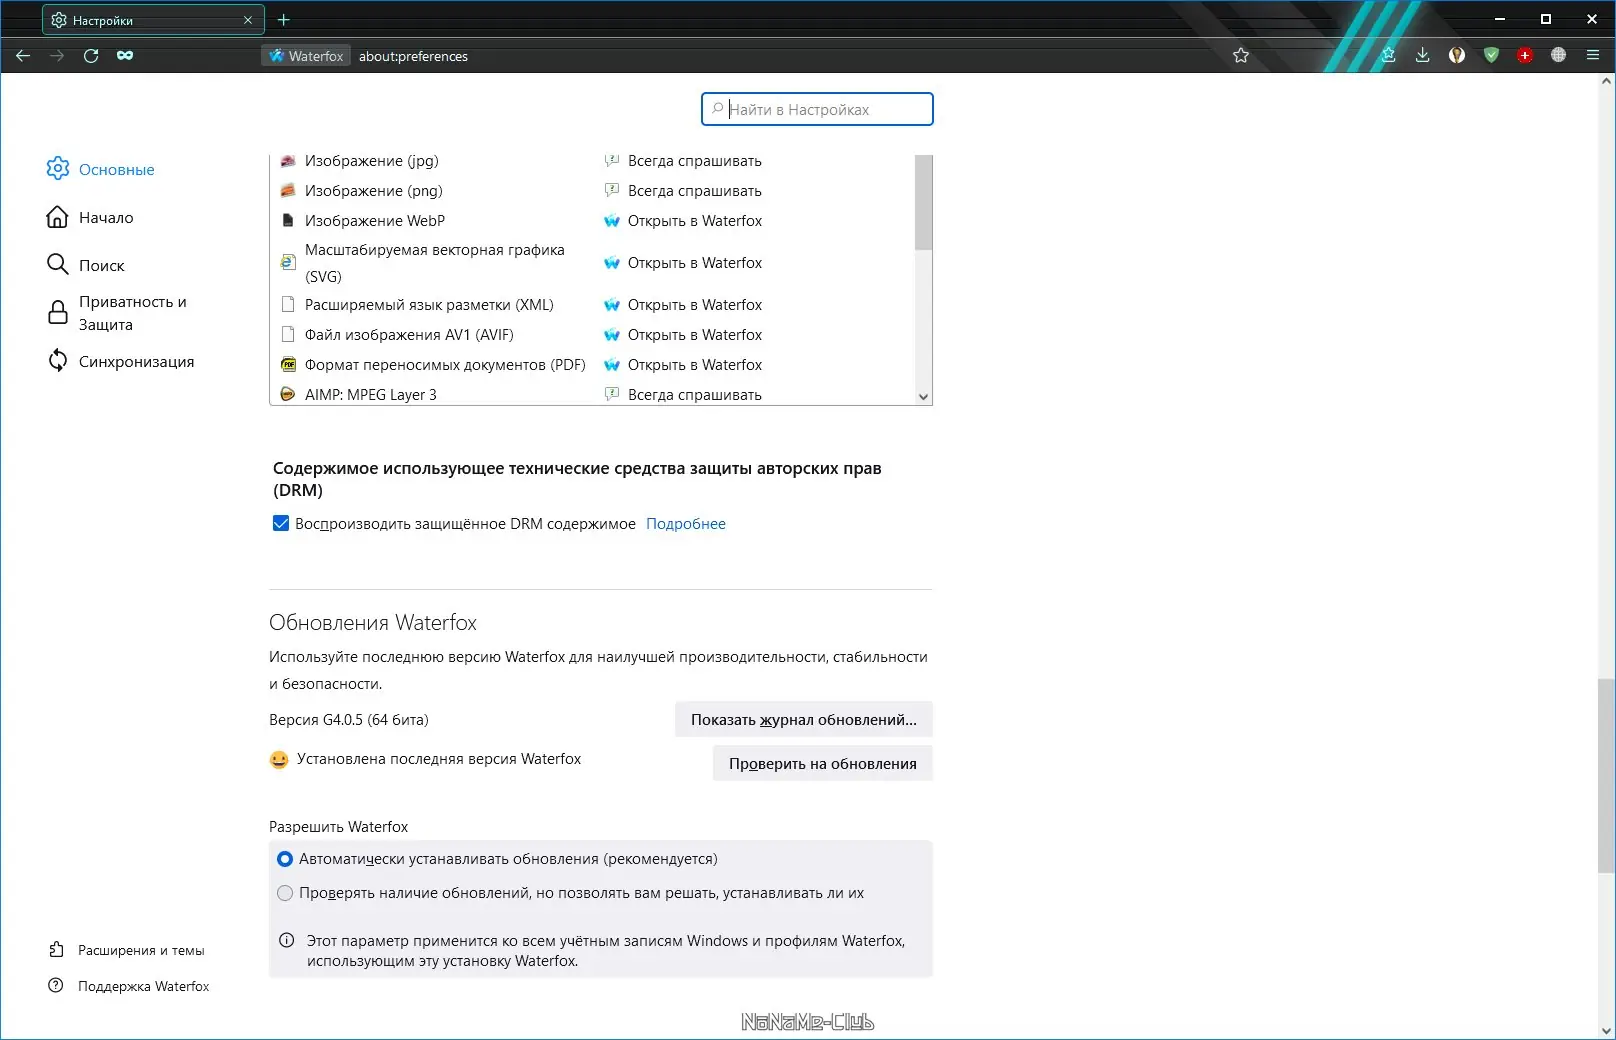Screen dimensions: 1616x1040
Task: Select automatic update installation radio option
Action: [x=285, y=859]
